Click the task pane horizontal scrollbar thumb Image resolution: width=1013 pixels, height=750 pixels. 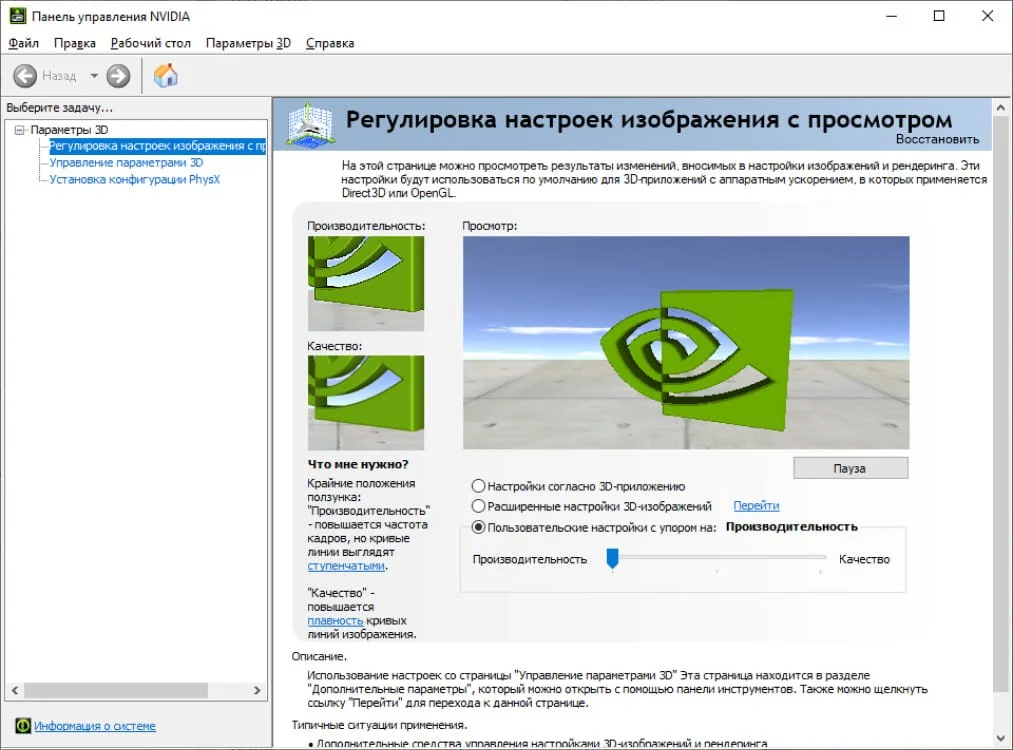tap(116, 691)
